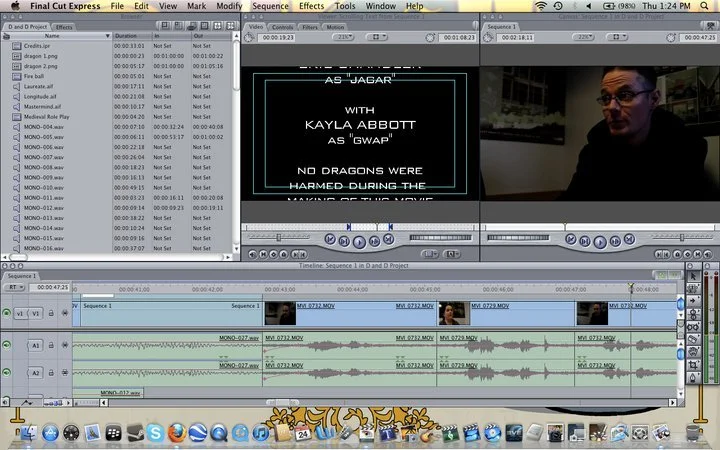Open Canvas zoom percentage pop-up
This screenshot has height=450, width=720.
[x=583, y=37]
